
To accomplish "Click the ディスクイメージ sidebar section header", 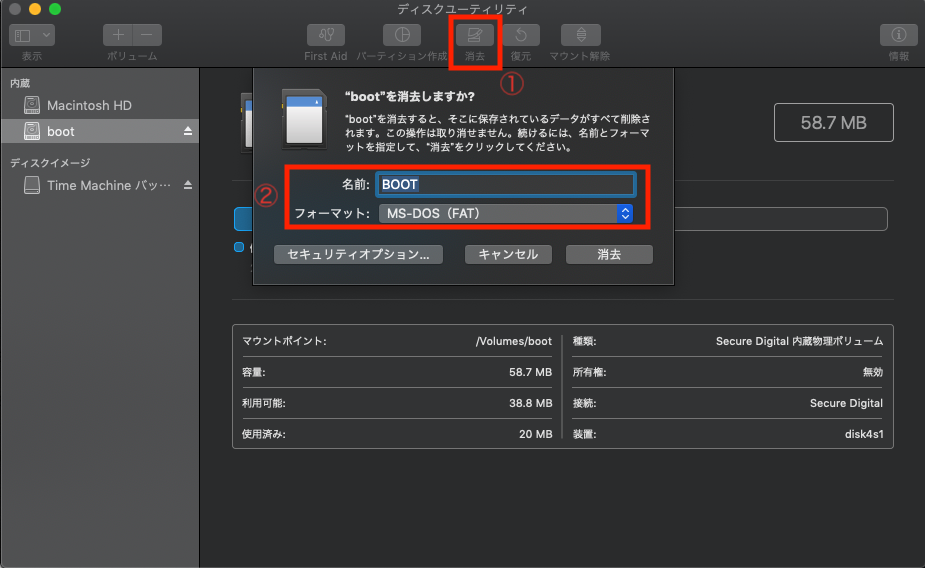I will click(50, 163).
